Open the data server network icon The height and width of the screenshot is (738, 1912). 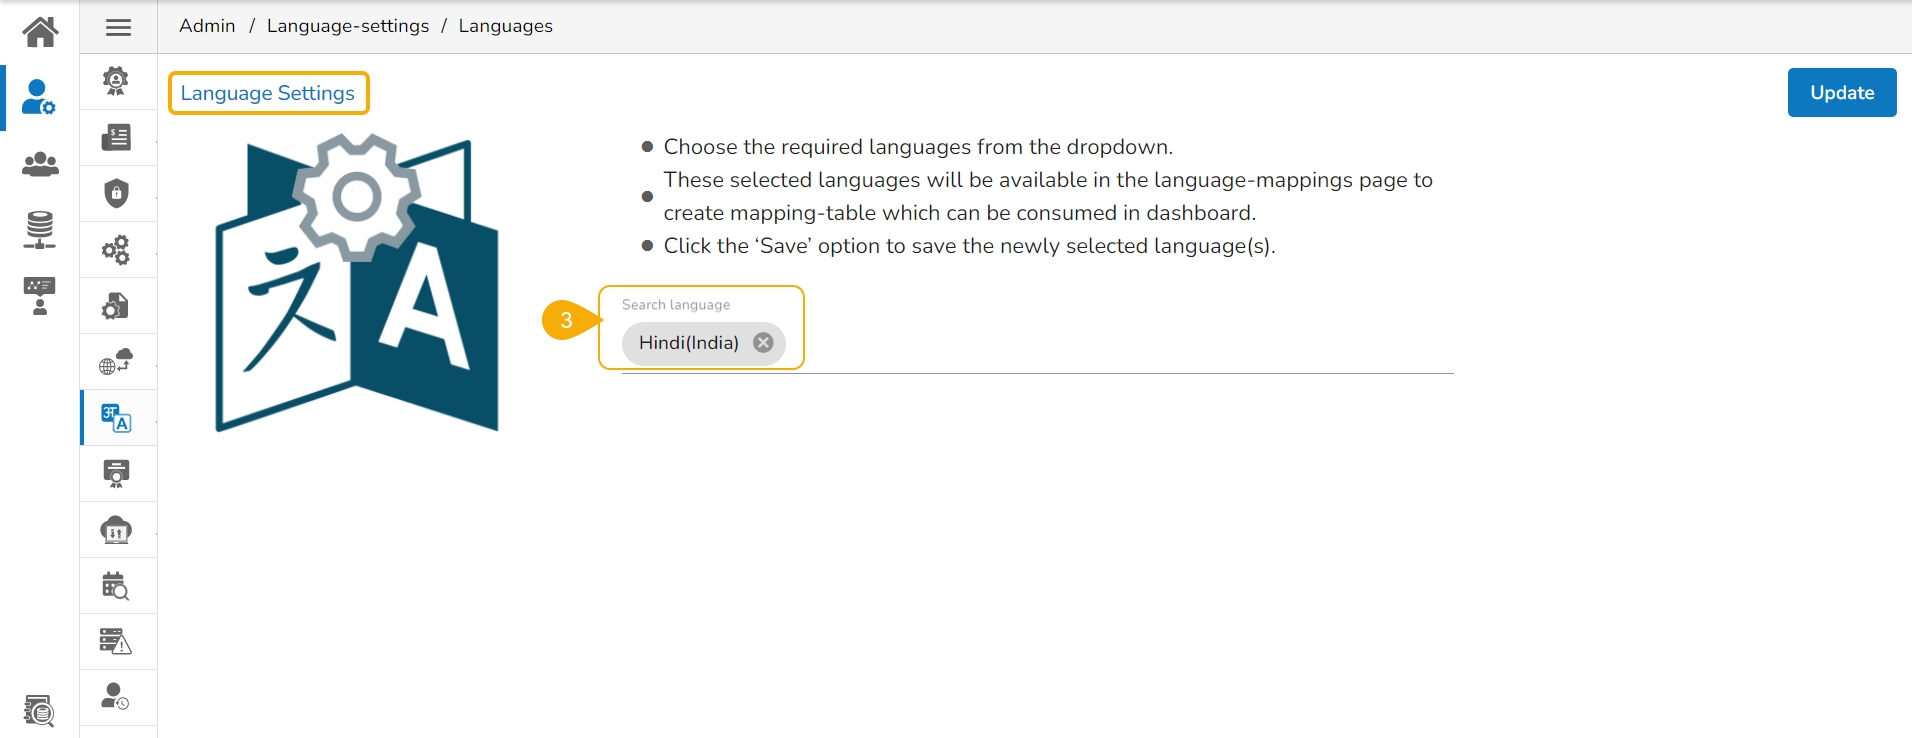pyautogui.click(x=40, y=230)
